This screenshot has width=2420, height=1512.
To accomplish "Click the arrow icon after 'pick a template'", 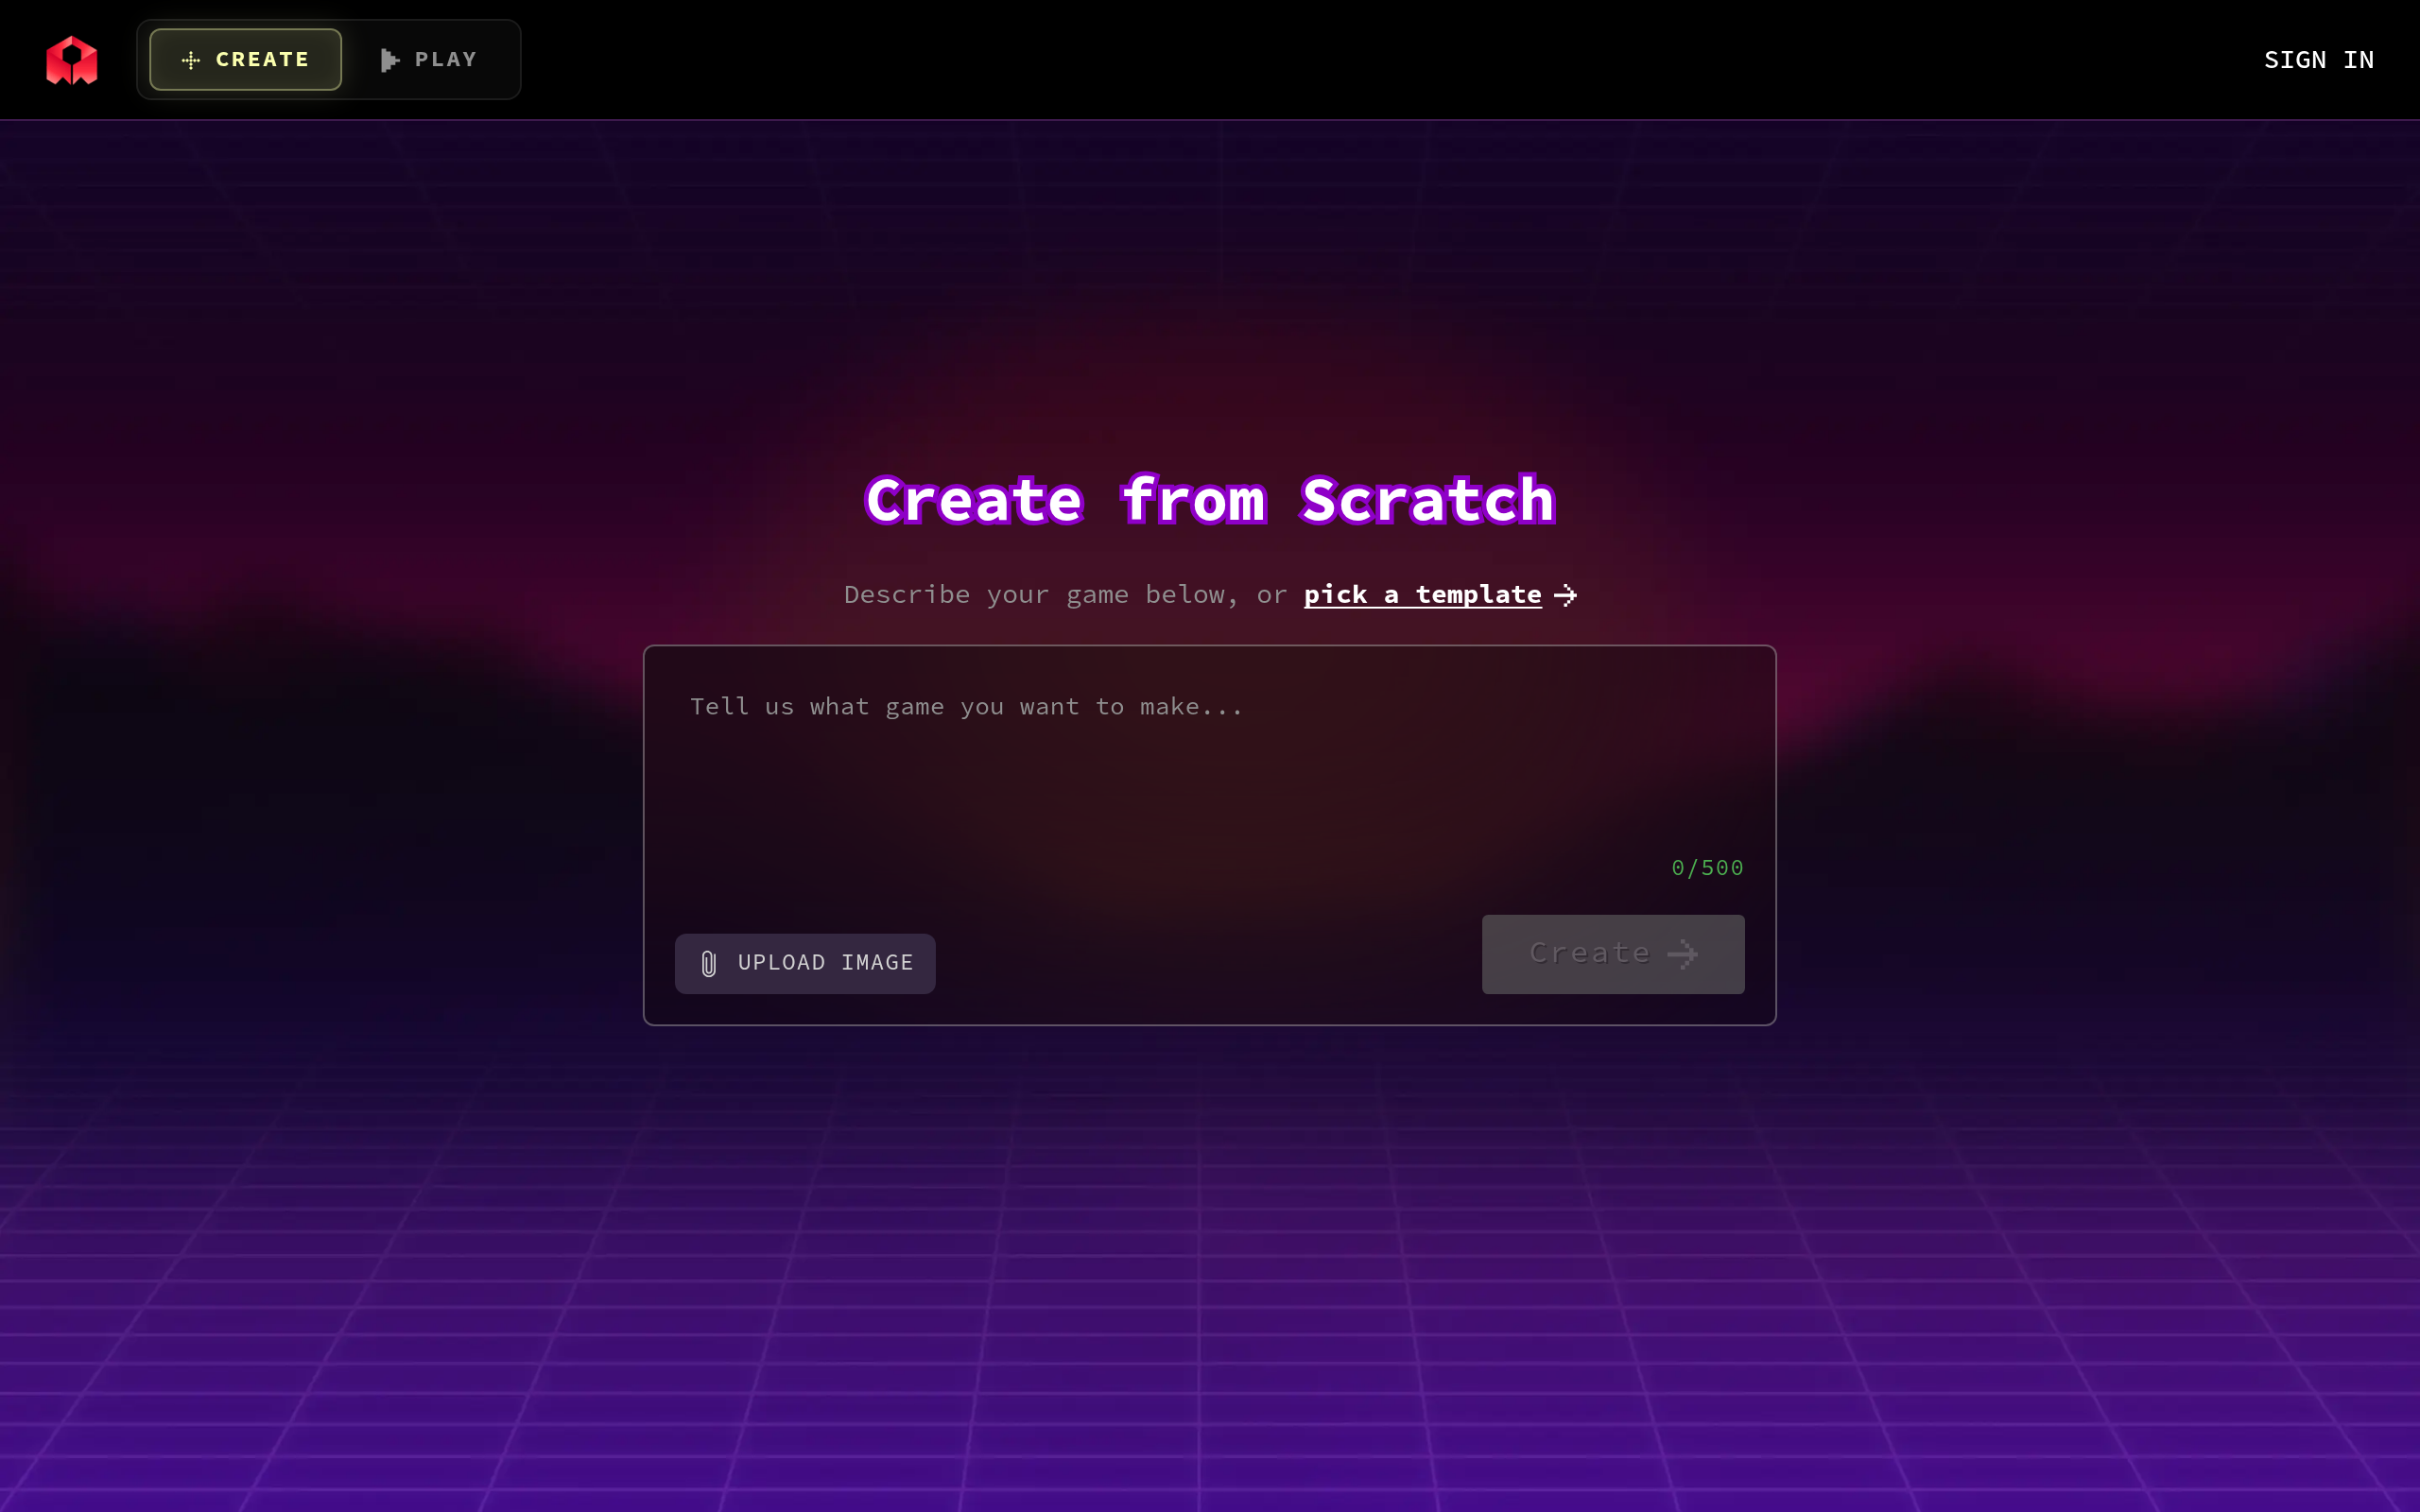I will click(1565, 596).
